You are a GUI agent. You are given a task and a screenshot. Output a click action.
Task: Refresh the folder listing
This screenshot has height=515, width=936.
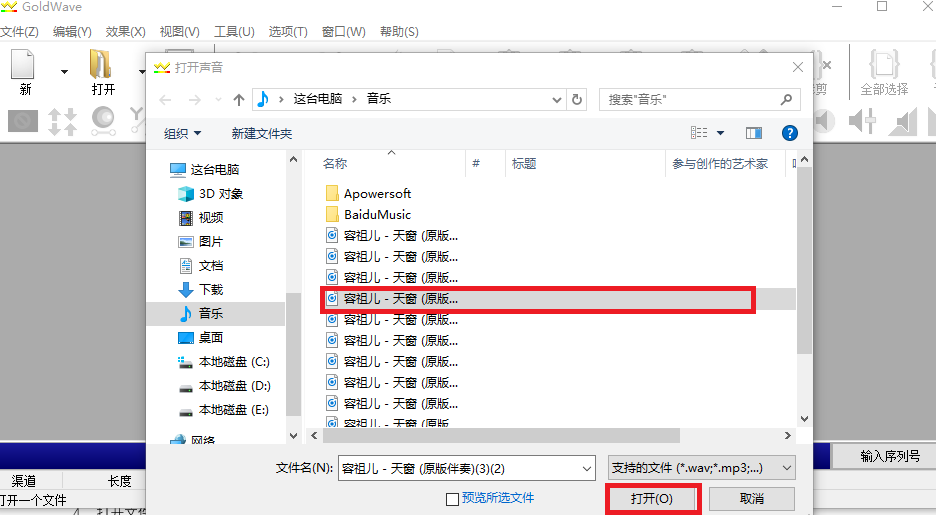coord(577,100)
